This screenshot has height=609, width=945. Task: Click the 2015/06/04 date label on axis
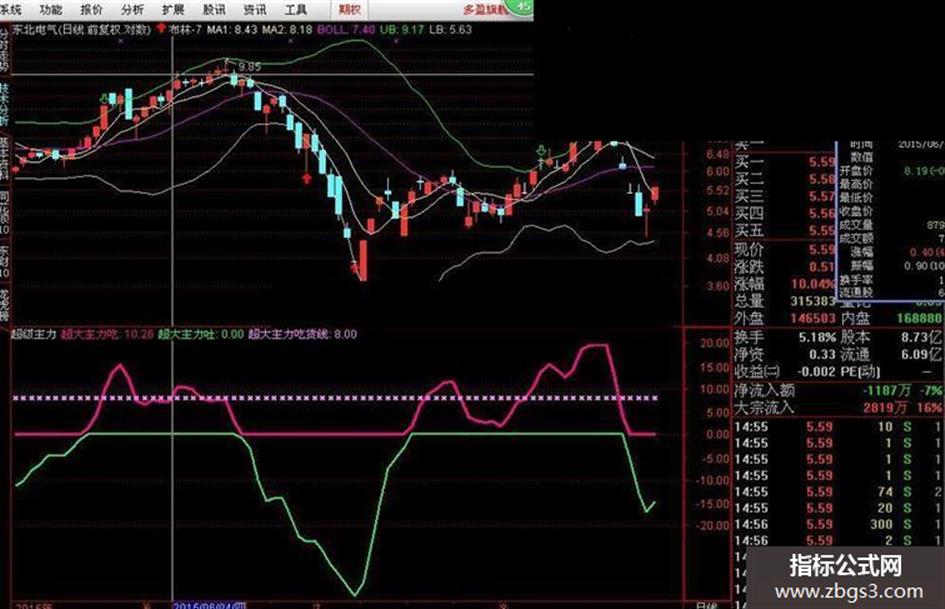[x=209, y=605]
